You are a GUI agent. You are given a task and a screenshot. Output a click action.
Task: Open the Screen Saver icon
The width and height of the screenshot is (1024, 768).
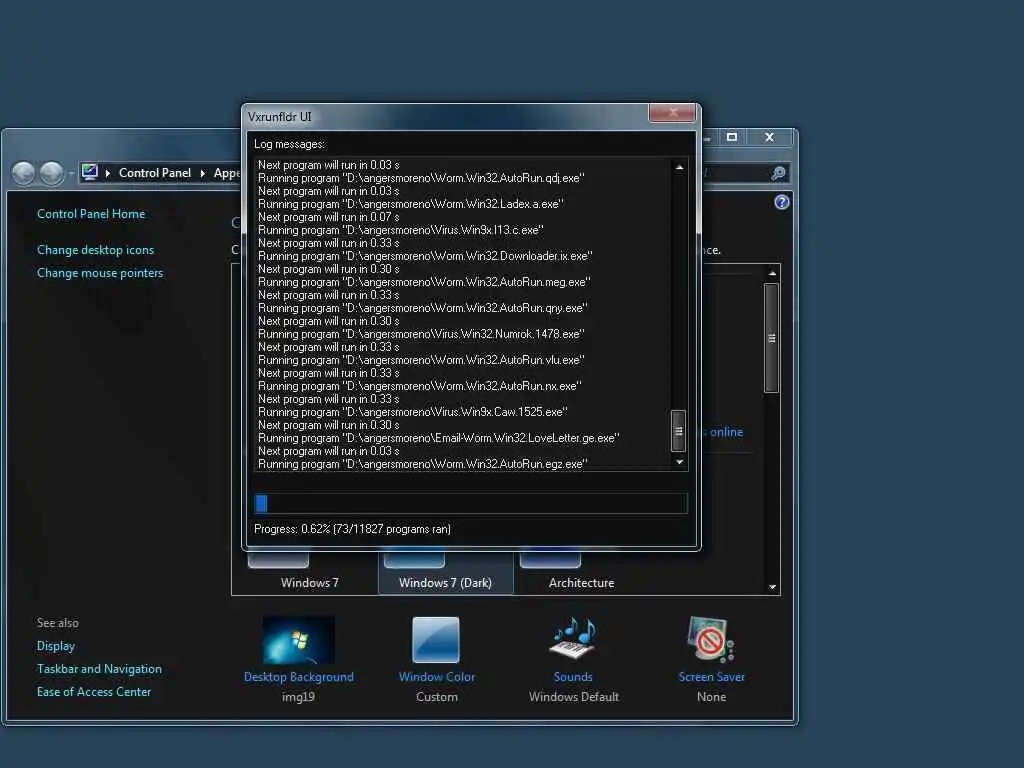click(x=711, y=639)
